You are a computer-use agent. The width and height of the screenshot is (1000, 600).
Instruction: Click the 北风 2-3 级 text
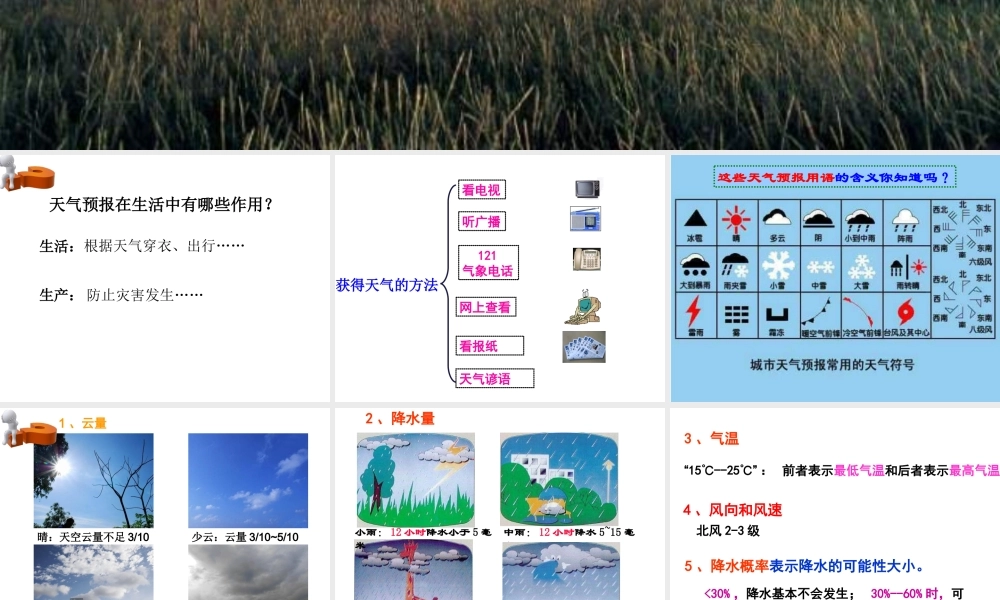pos(728,531)
